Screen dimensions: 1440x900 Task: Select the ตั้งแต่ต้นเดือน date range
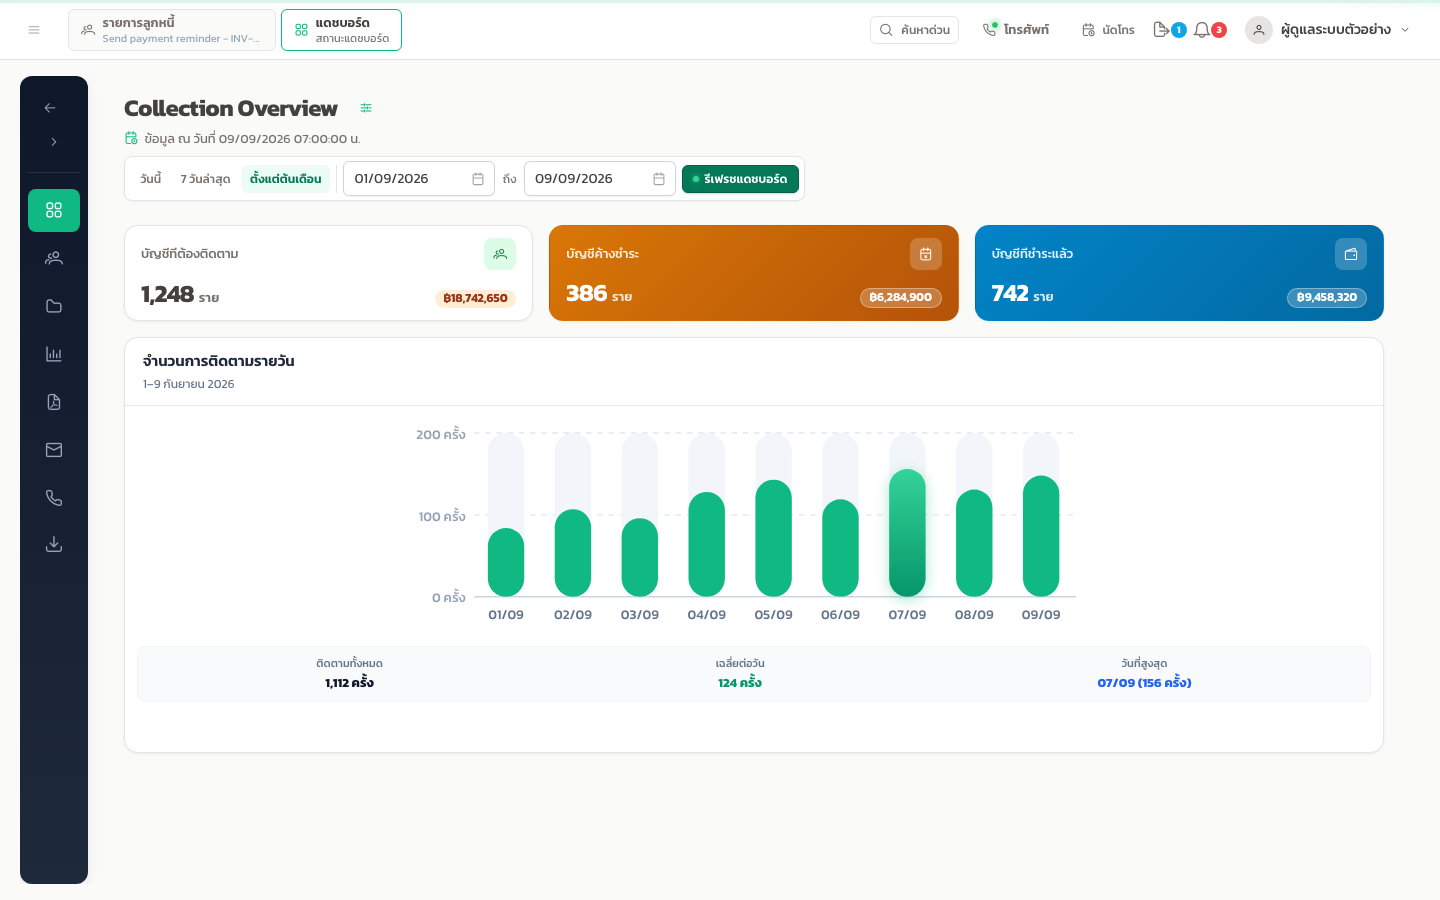[x=286, y=179]
